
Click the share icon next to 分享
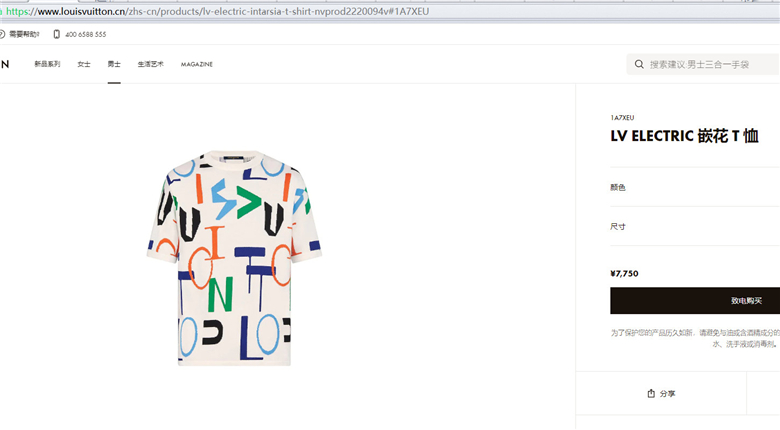pyautogui.click(x=651, y=393)
